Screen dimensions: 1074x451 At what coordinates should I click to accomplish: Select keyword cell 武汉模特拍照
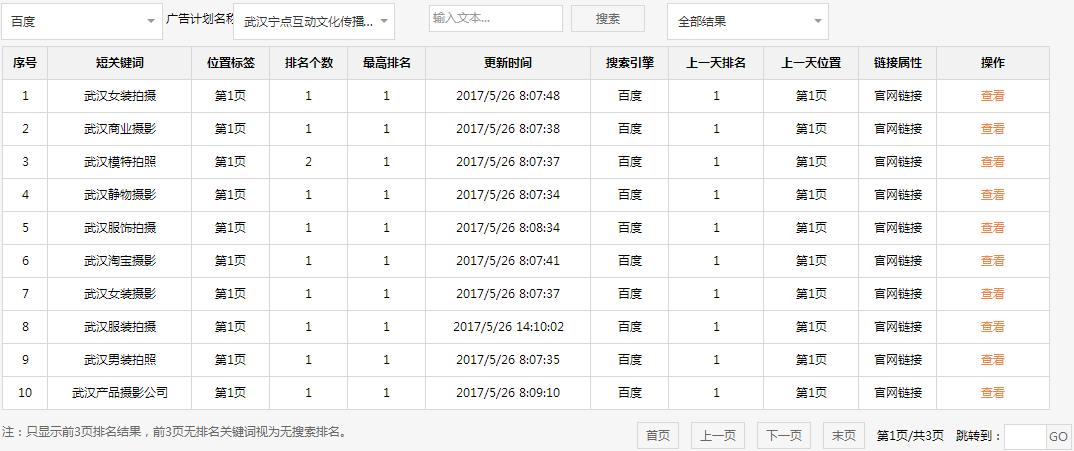coord(120,162)
